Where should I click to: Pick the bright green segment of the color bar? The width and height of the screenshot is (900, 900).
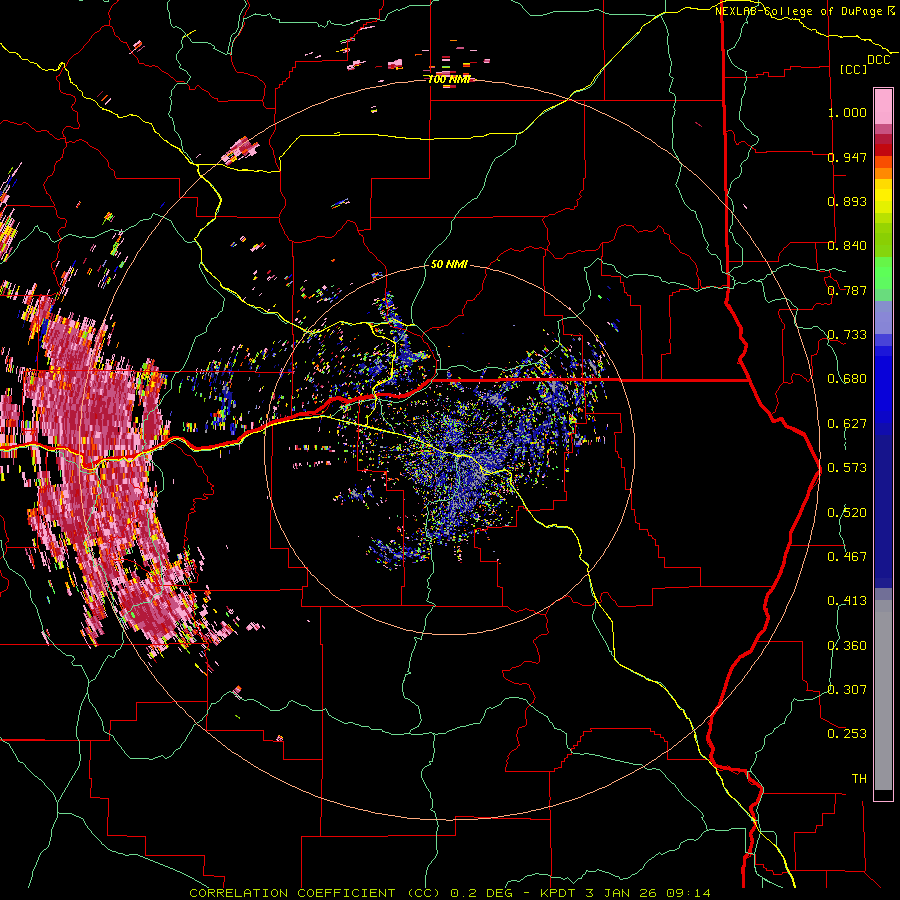pos(883,273)
